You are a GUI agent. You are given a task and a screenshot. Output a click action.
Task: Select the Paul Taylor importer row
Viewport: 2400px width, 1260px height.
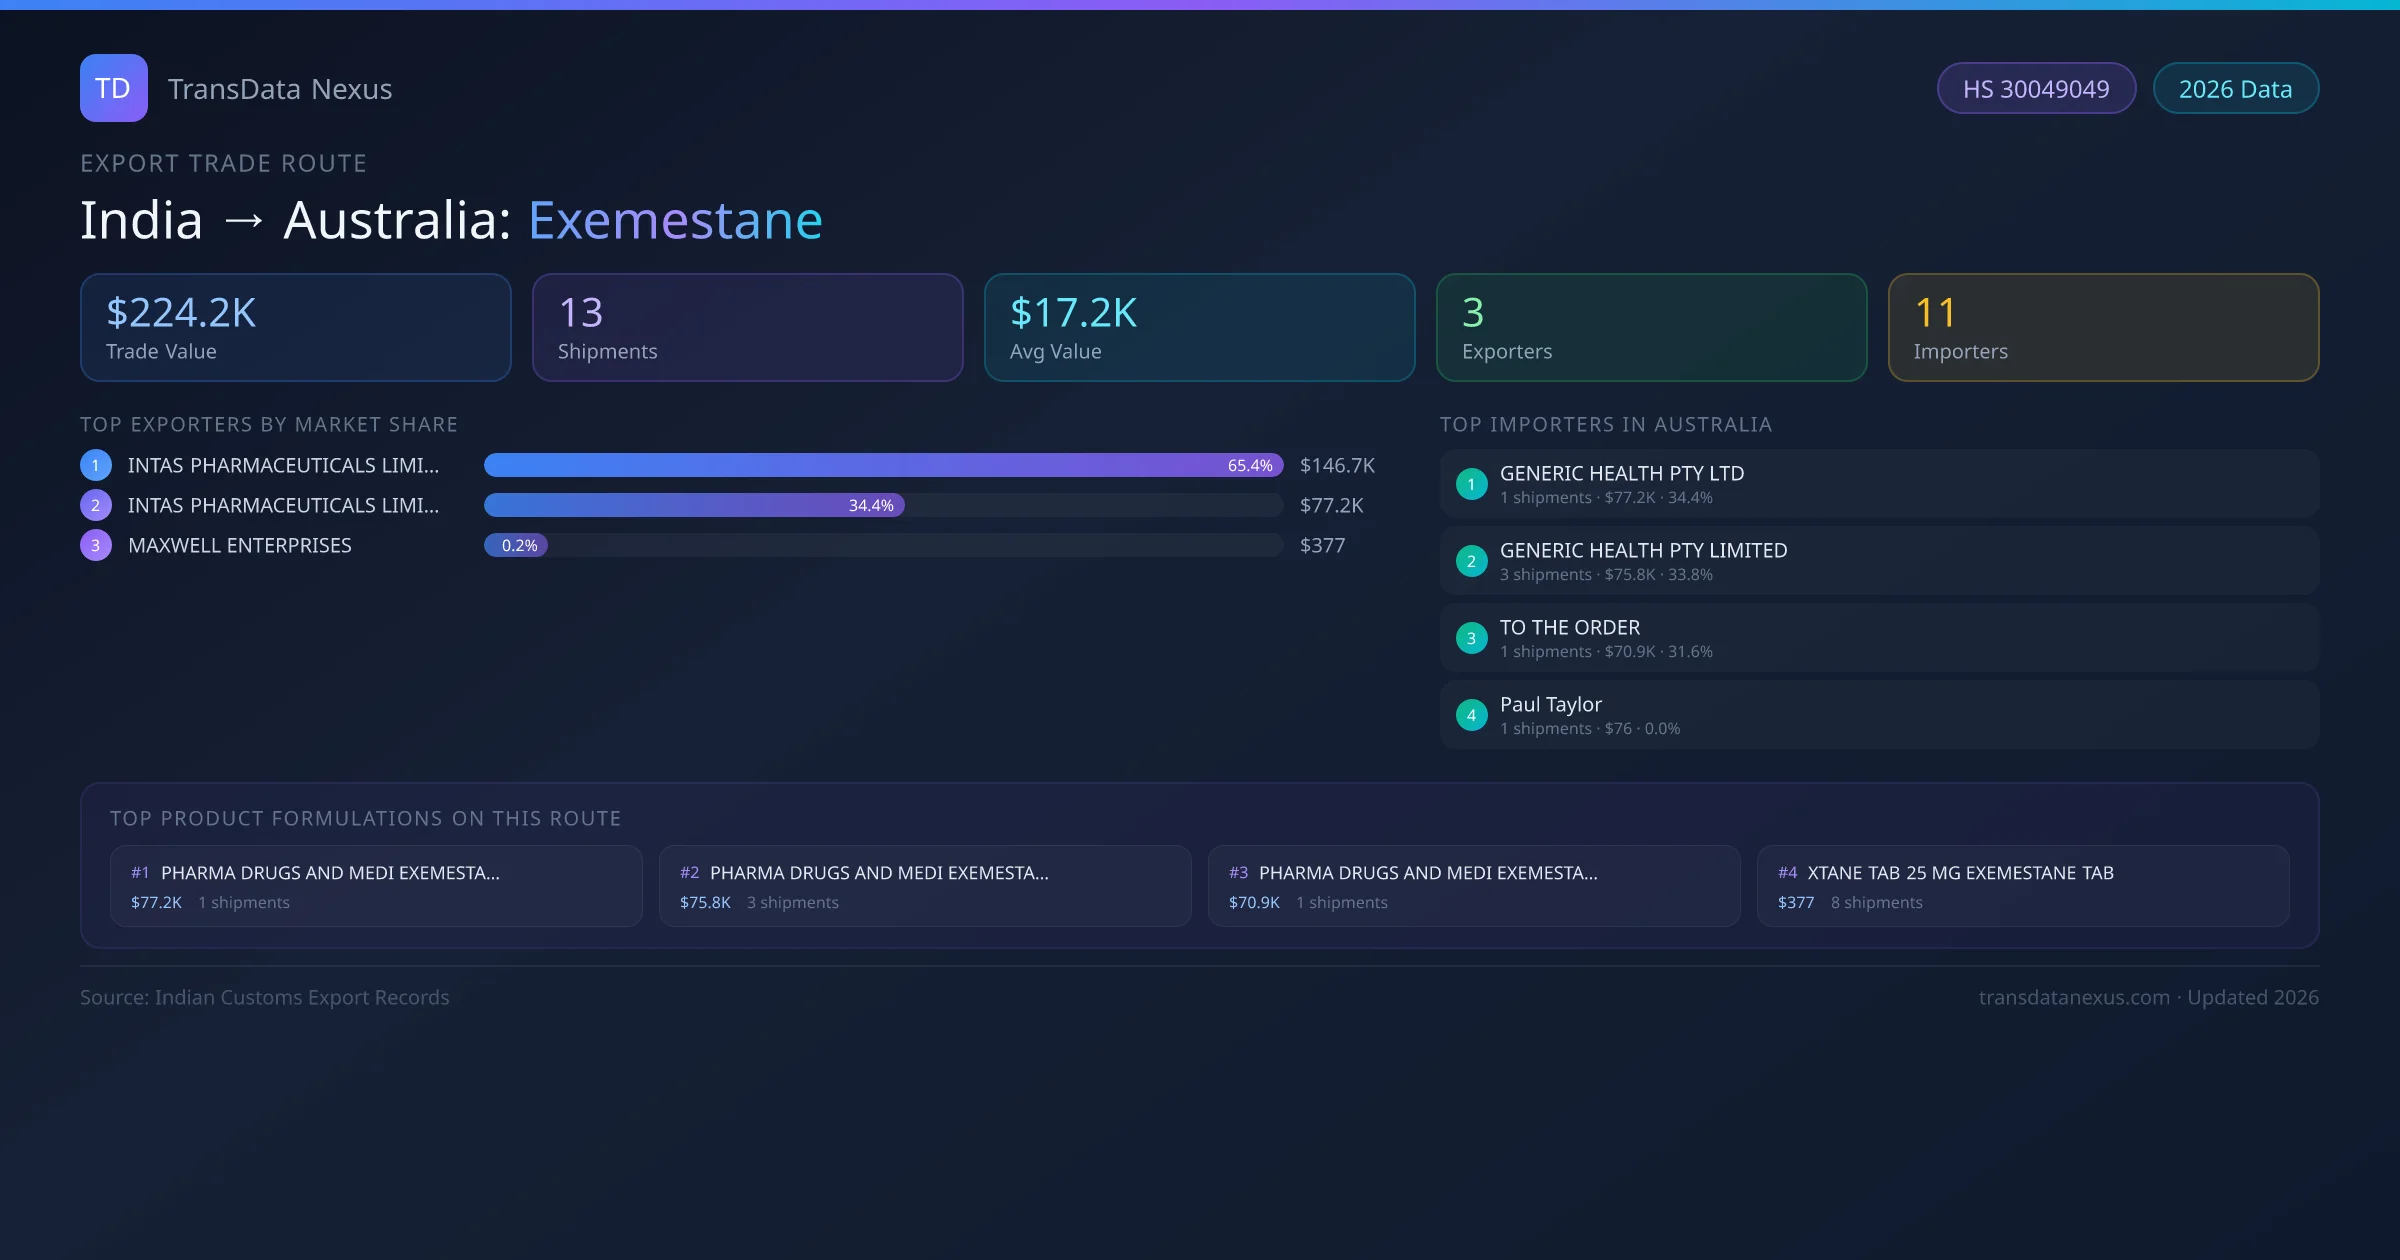click(x=1878, y=715)
